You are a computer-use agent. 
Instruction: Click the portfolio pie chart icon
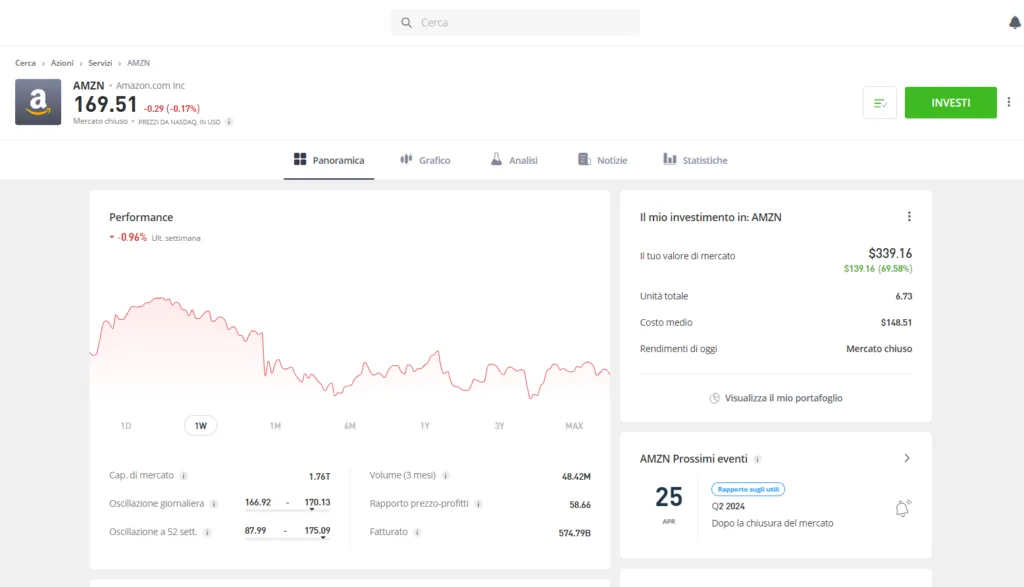(714, 398)
